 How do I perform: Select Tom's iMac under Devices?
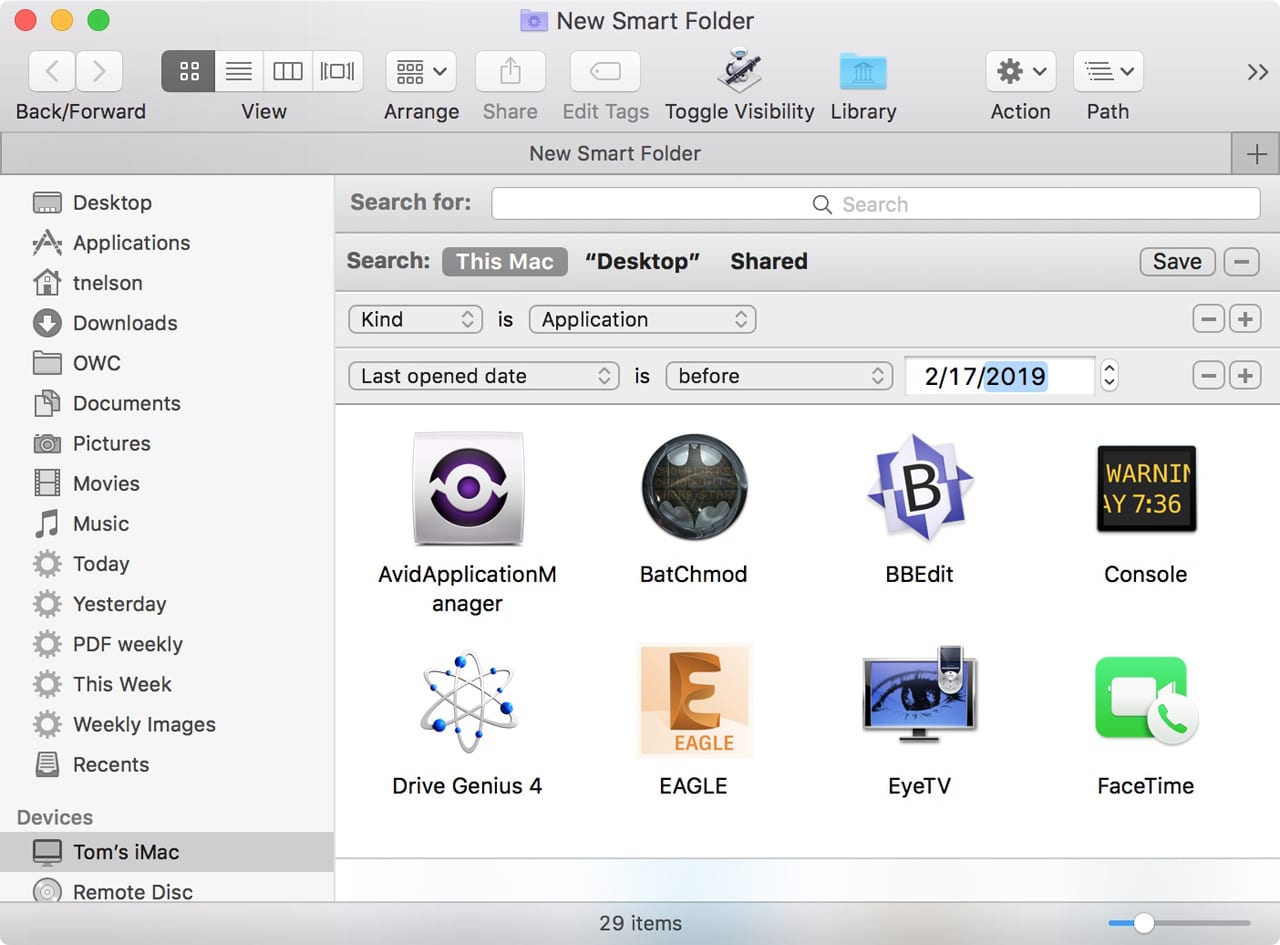(x=168, y=852)
